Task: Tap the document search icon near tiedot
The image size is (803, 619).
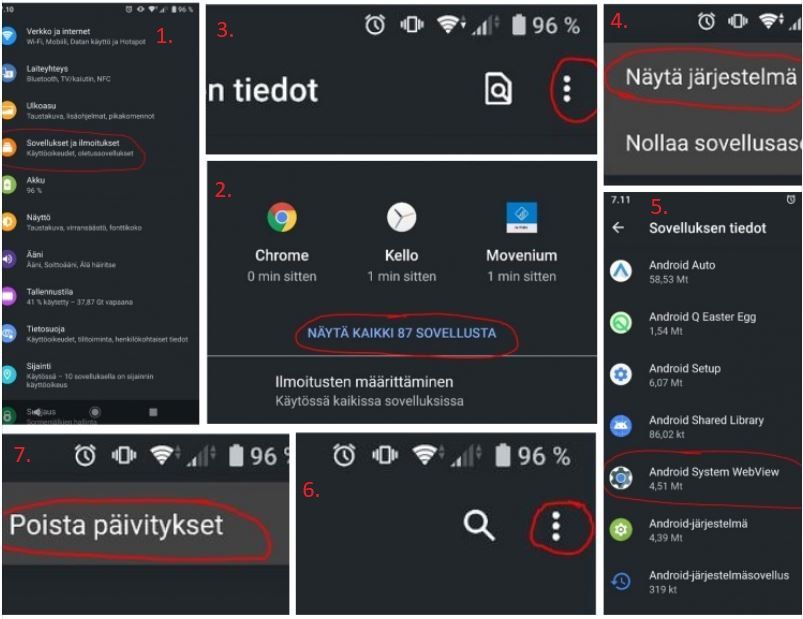Action: click(x=498, y=89)
